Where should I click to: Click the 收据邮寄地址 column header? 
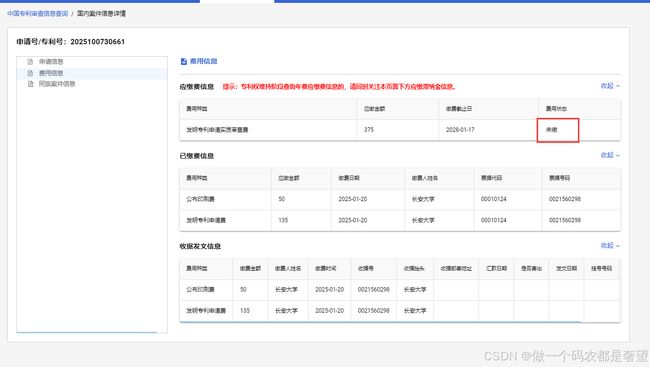click(x=456, y=268)
